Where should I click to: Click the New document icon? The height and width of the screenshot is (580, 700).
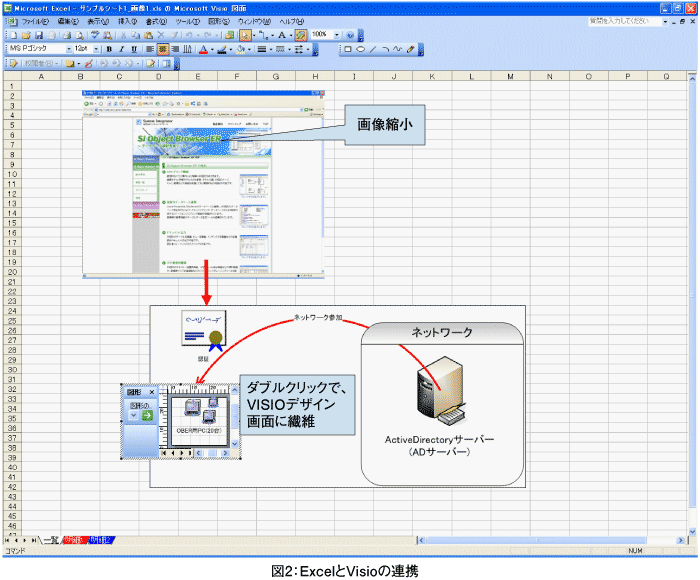pos(14,35)
